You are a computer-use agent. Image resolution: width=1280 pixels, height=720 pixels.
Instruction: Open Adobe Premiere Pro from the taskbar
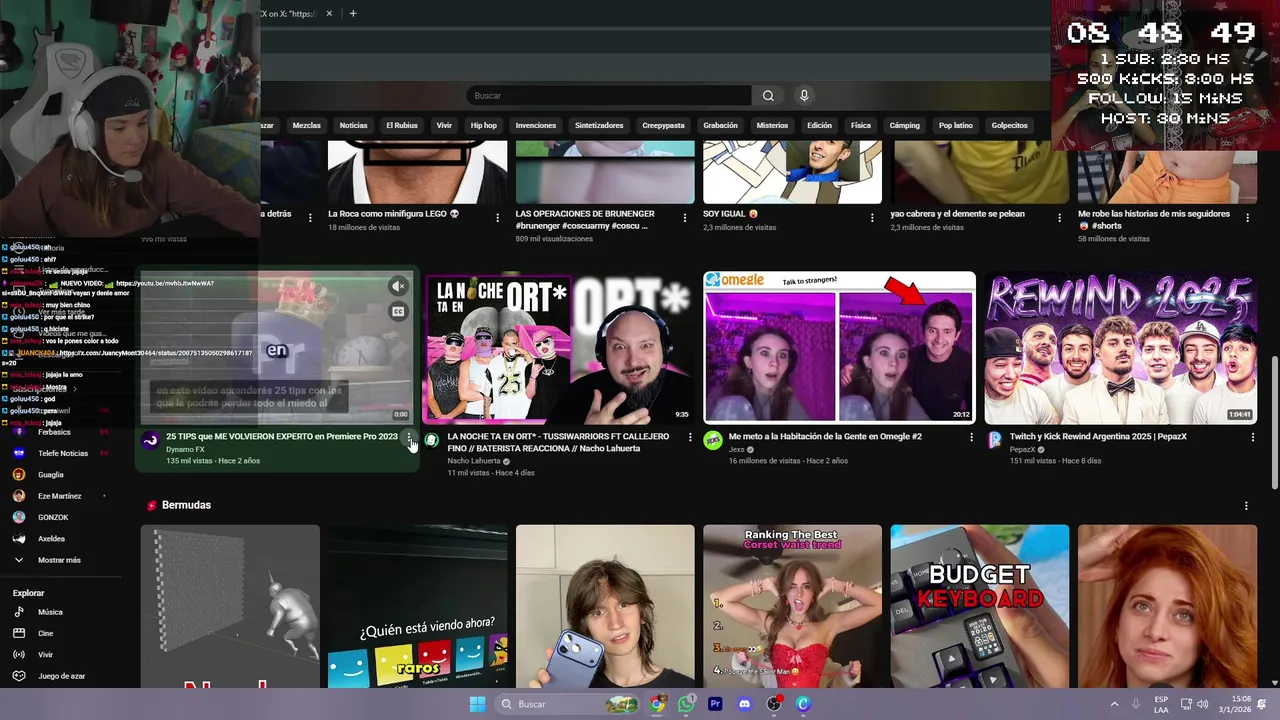tap(715, 704)
